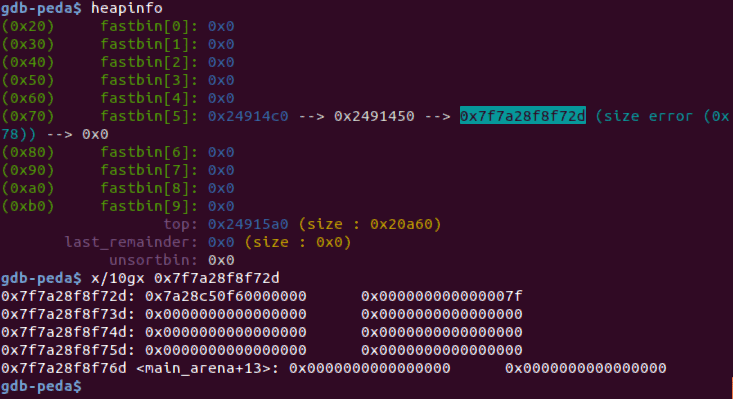Viewport: 733px width, 399px height.
Task: Click the memory address 0x7f7a28f8f74d row label
Action: [68, 332]
